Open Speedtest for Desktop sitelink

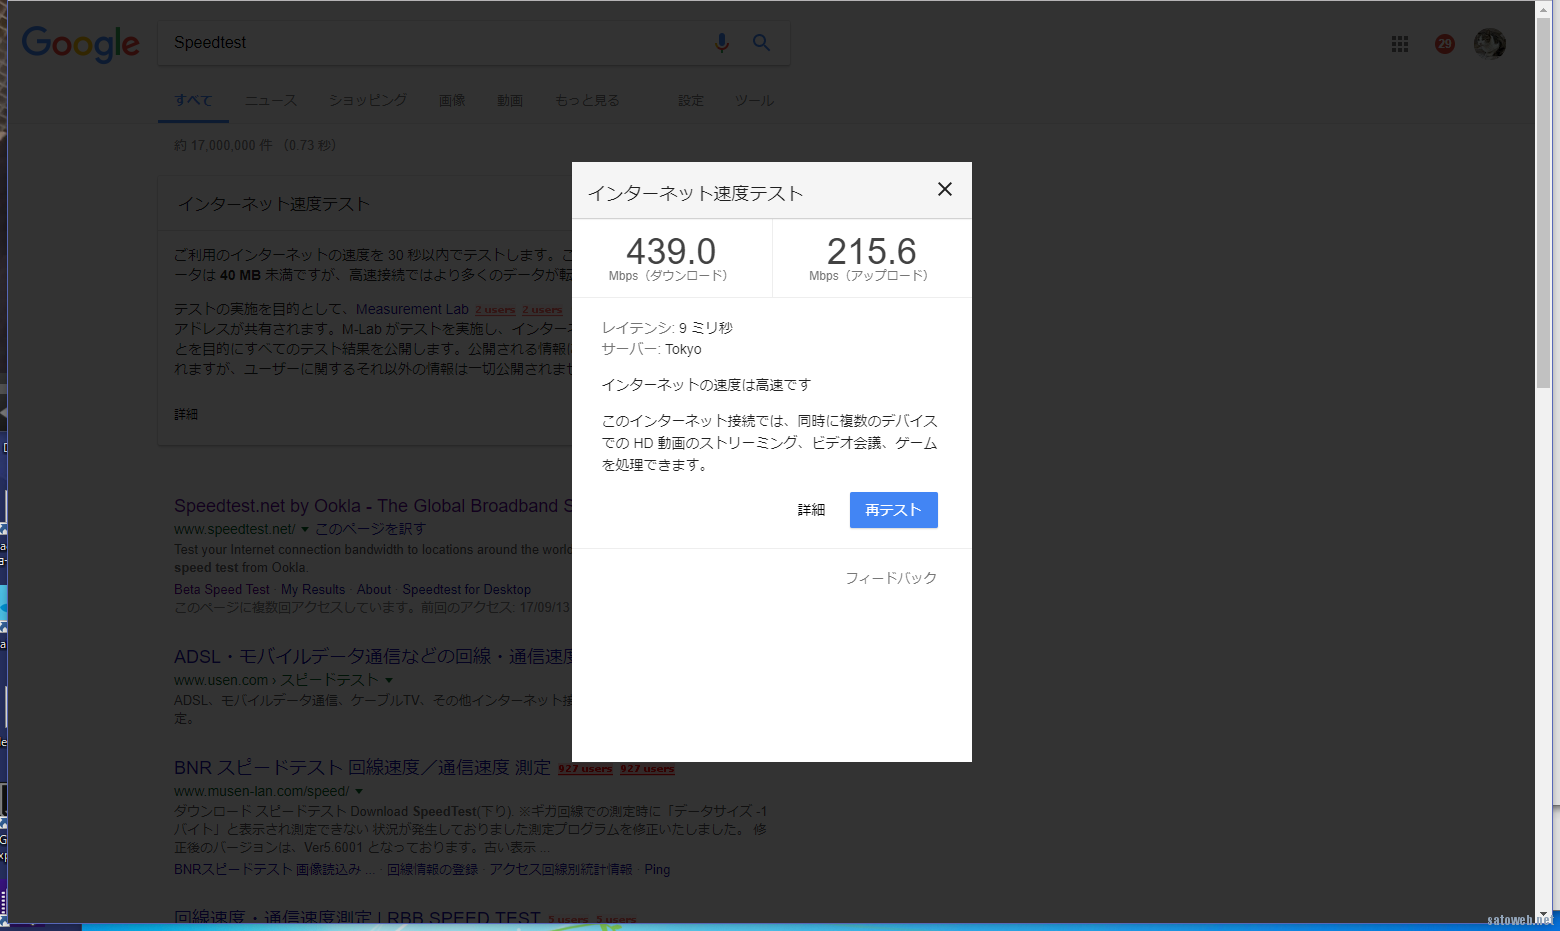(467, 590)
